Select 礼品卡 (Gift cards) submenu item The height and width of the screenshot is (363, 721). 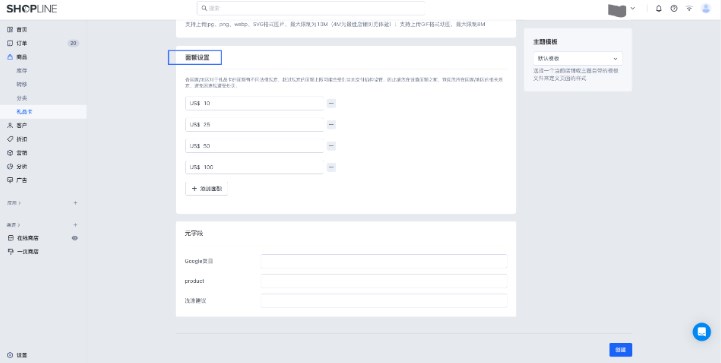24,112
